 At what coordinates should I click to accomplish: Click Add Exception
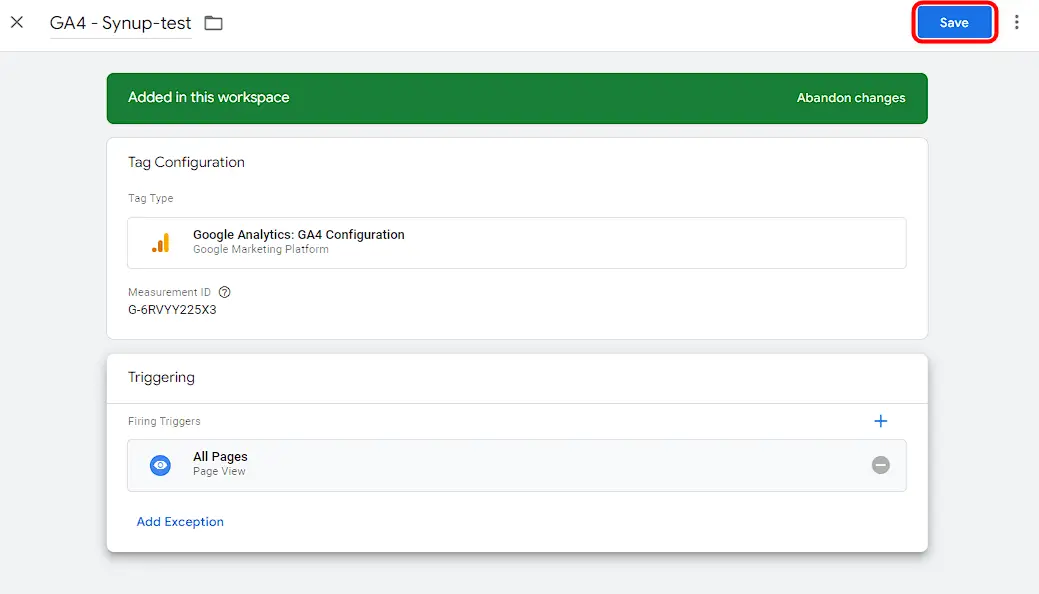click(x=180, y=522)
